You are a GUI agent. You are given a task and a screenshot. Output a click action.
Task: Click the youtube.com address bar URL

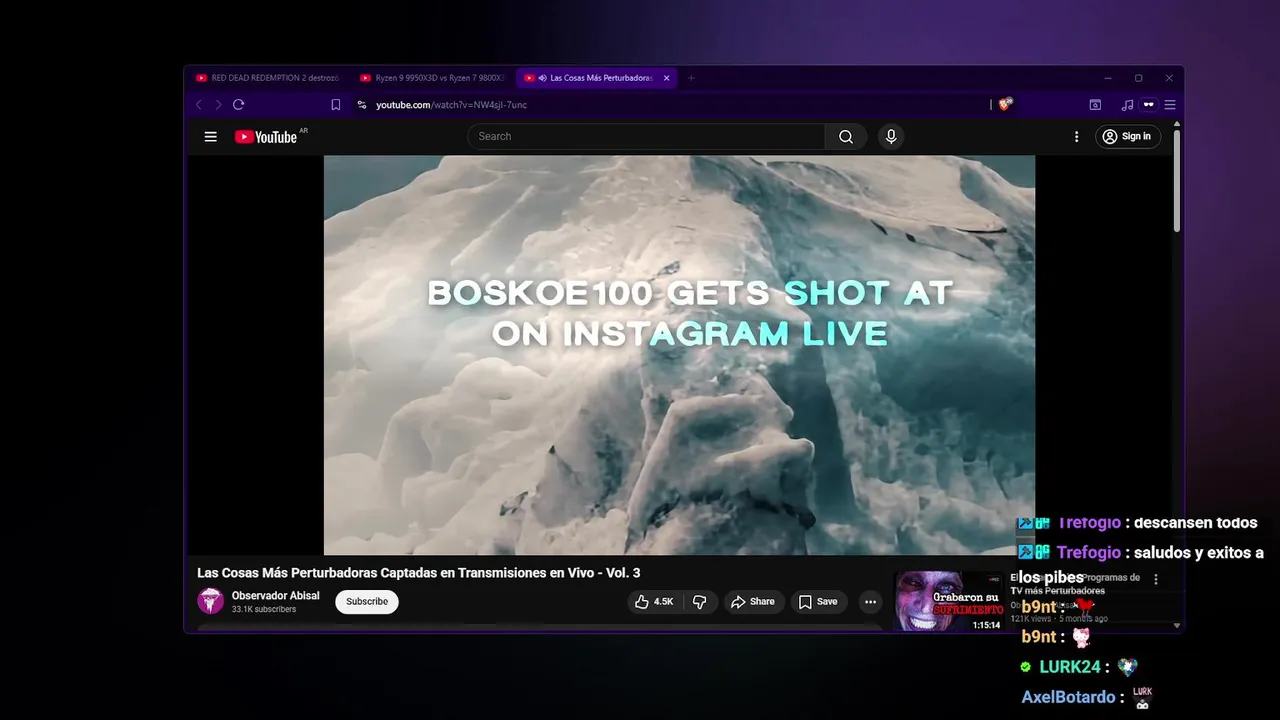click(451, 105)
